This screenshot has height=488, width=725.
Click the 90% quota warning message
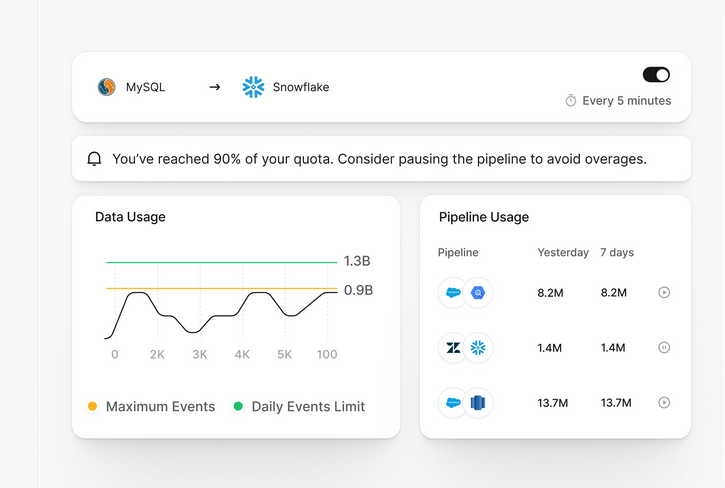(x=379, y=159)
